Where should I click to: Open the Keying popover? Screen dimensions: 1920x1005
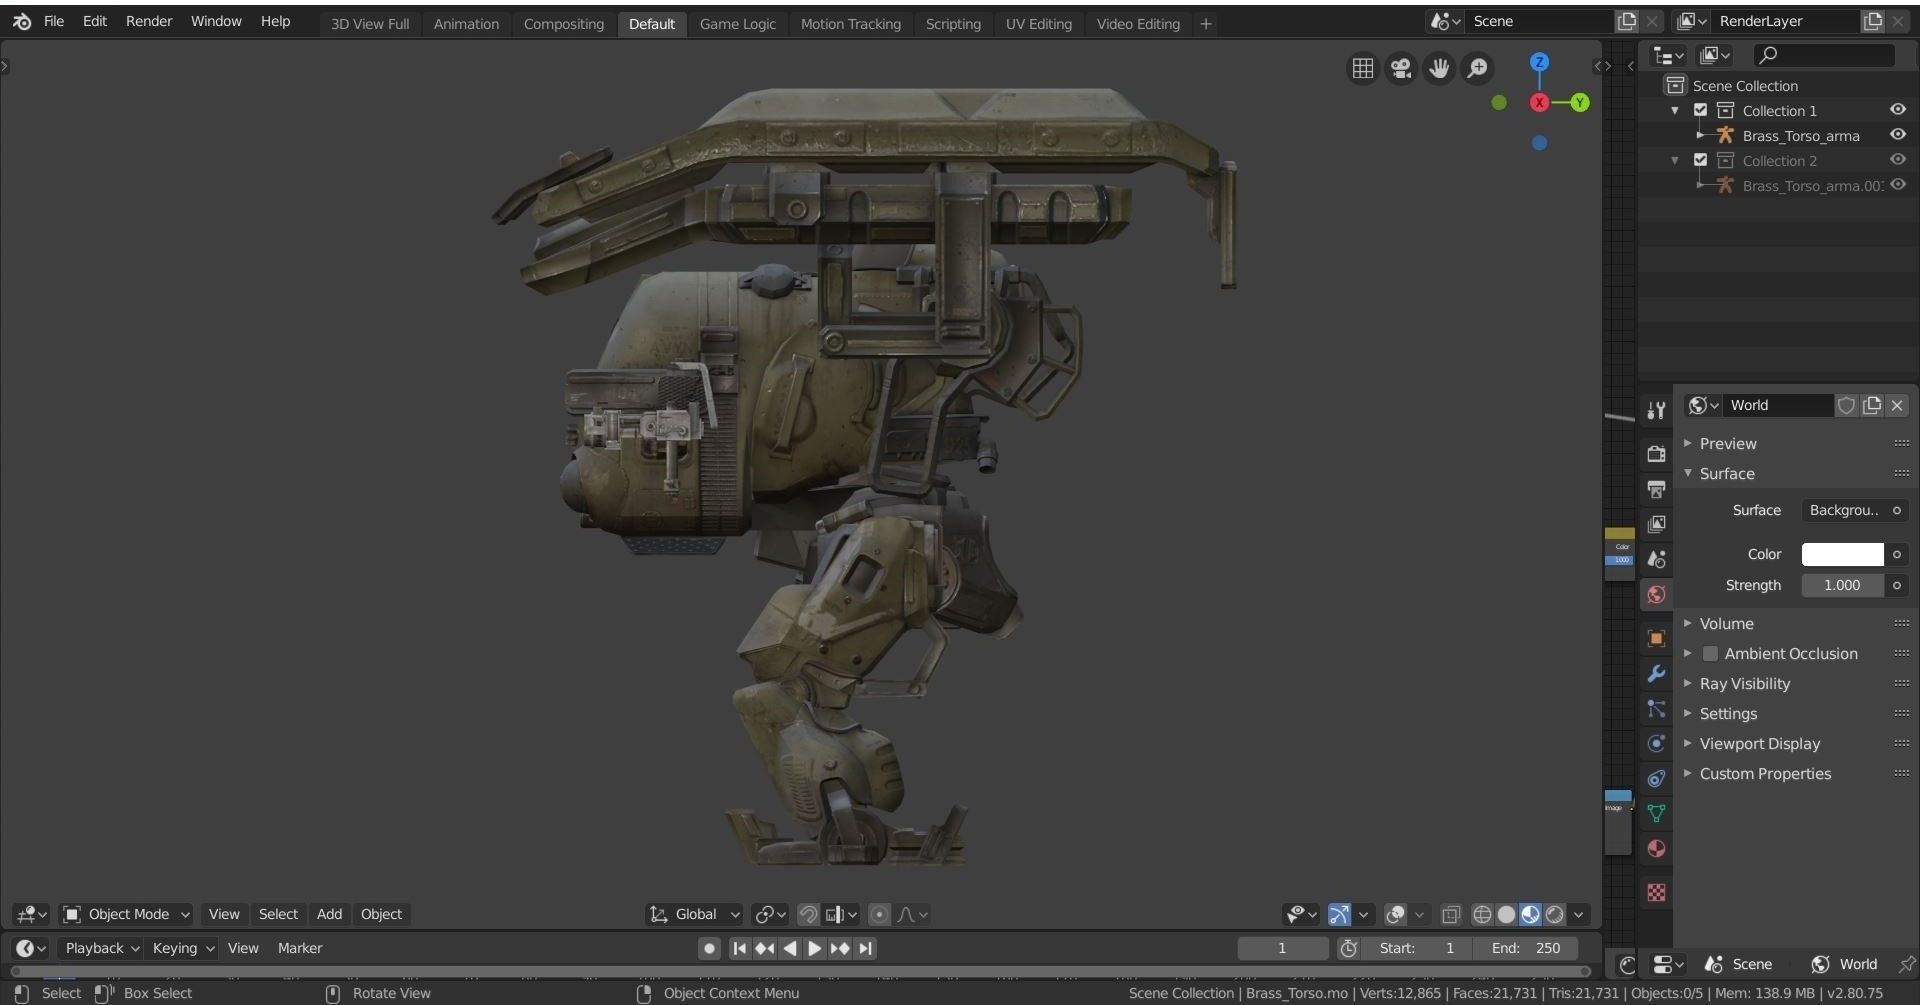[183, 948]
